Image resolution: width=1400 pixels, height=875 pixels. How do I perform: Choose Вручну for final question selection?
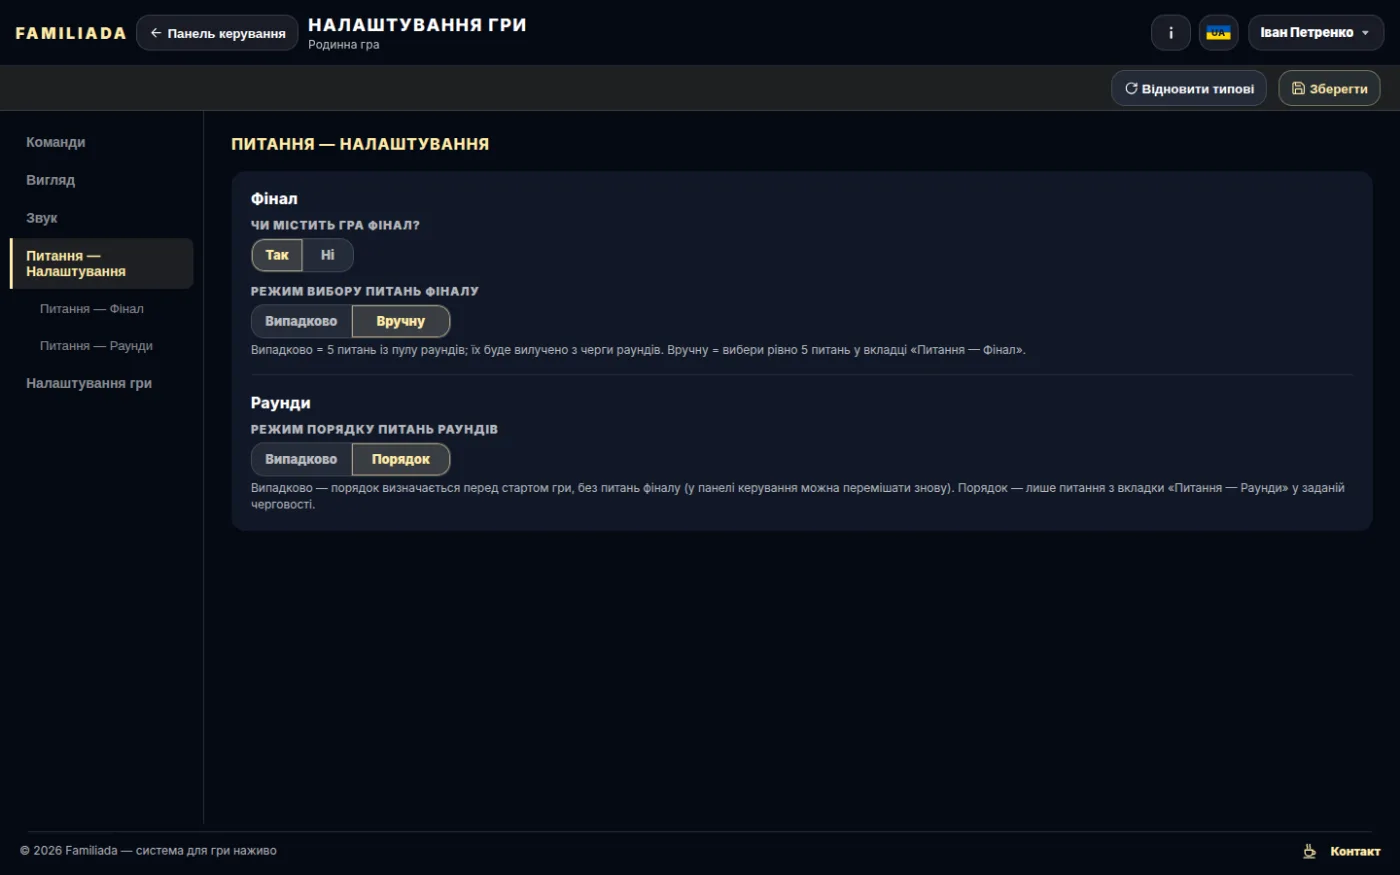pos(401,321)
